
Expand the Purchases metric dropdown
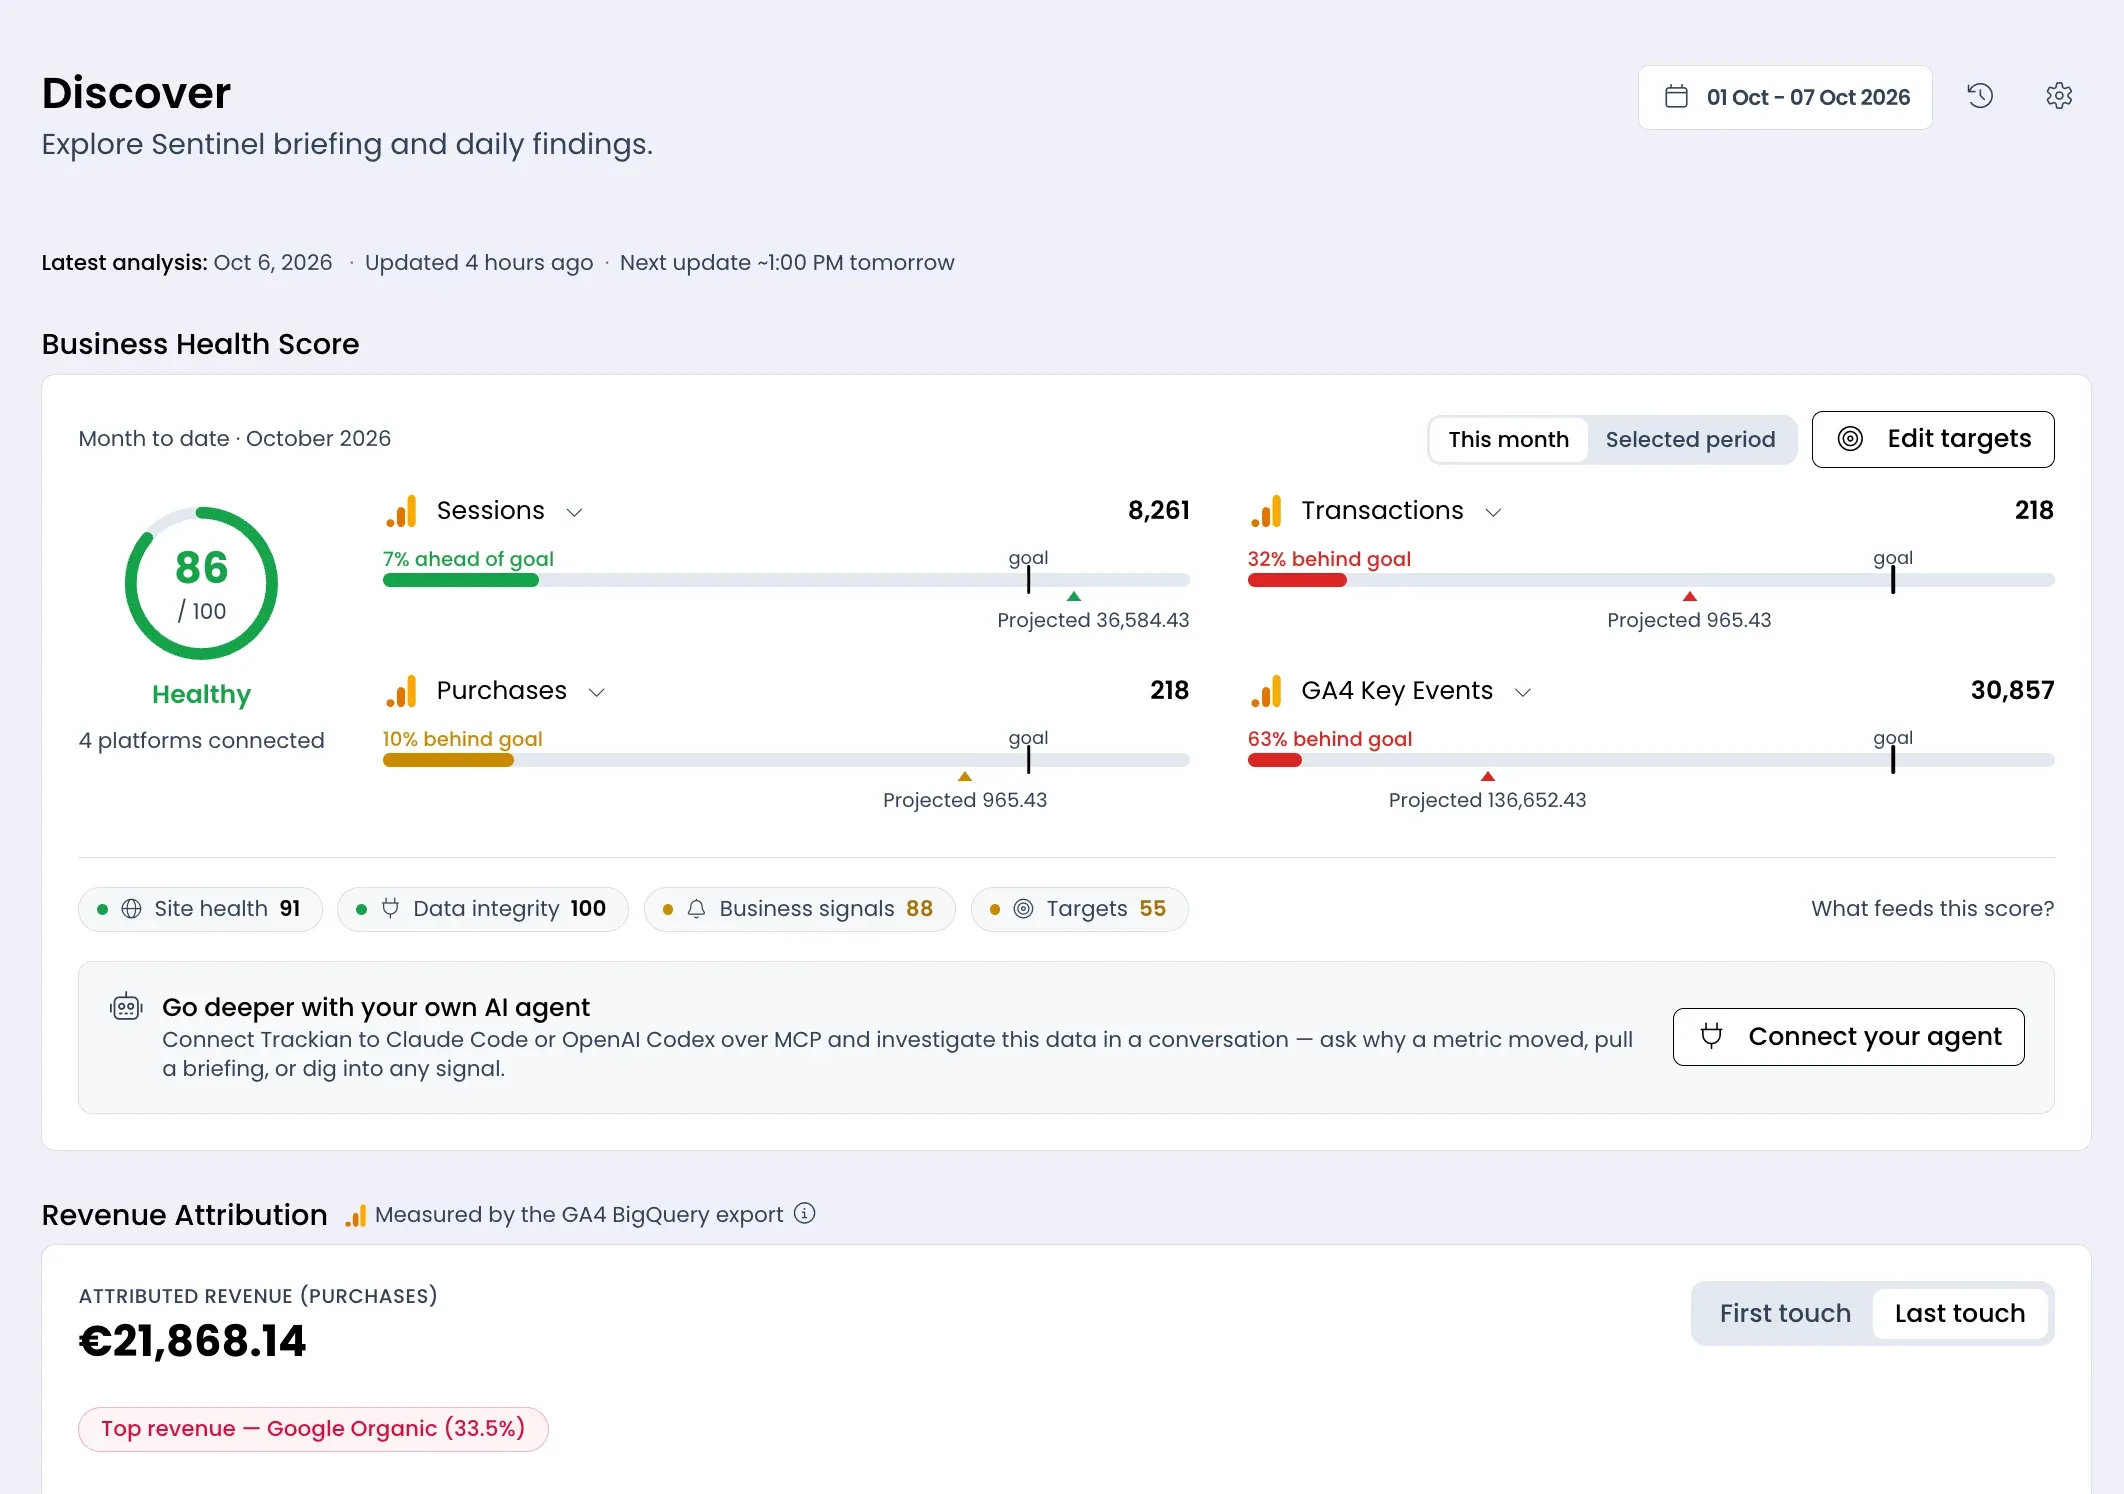(x=596, y=692)
